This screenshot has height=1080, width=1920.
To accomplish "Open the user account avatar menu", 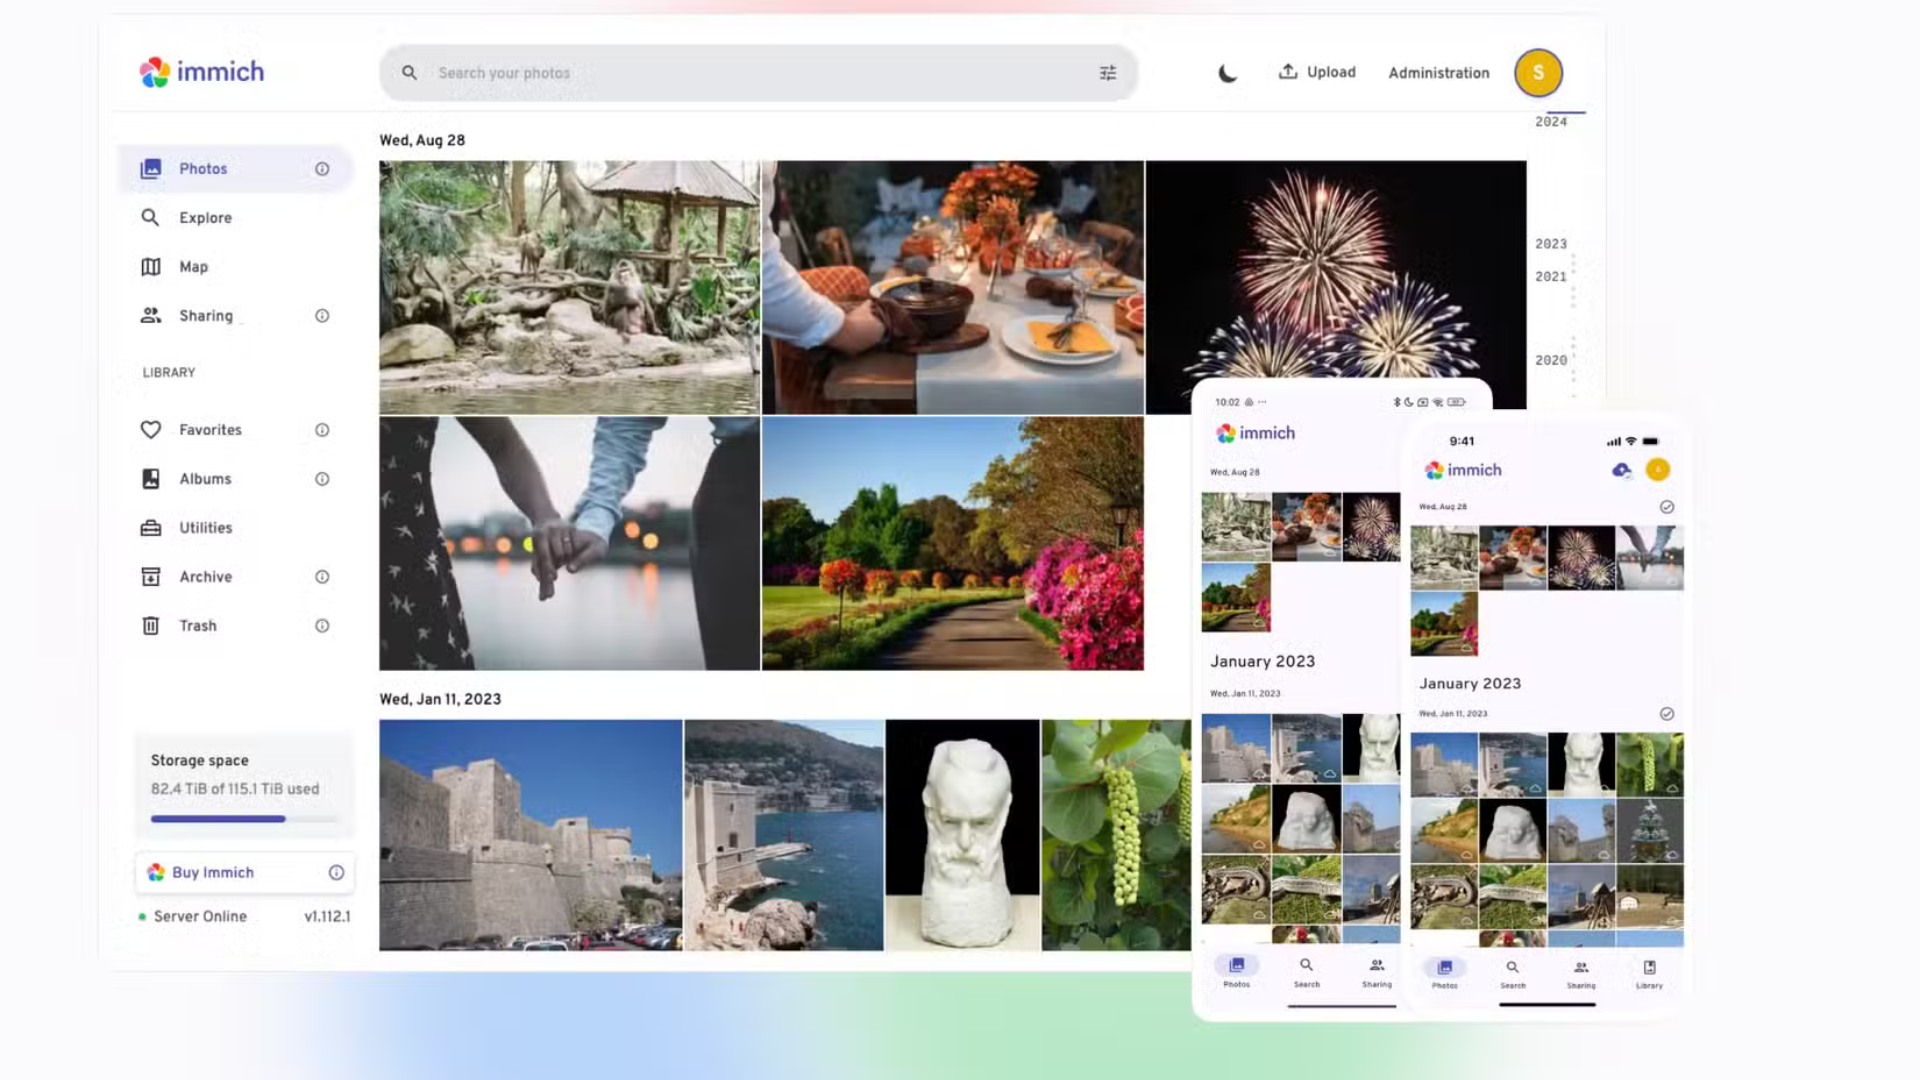I will coord(1538,73).
